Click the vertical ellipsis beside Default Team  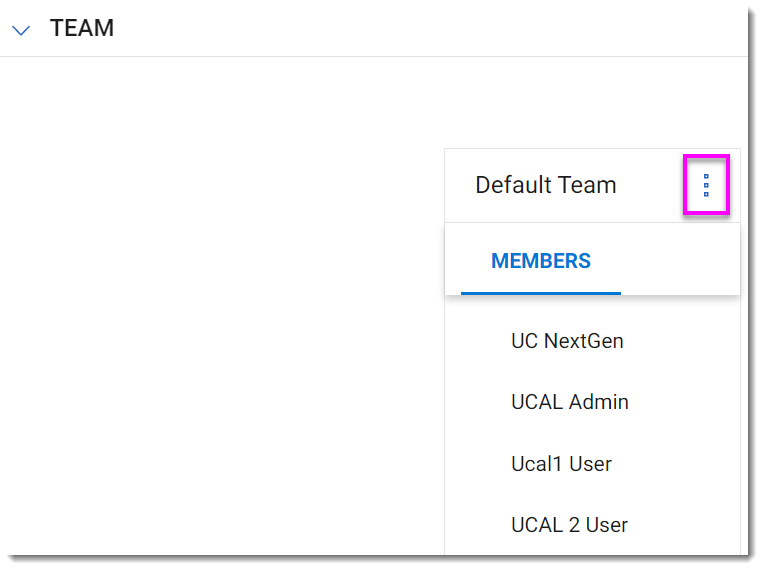click(706, 185)
